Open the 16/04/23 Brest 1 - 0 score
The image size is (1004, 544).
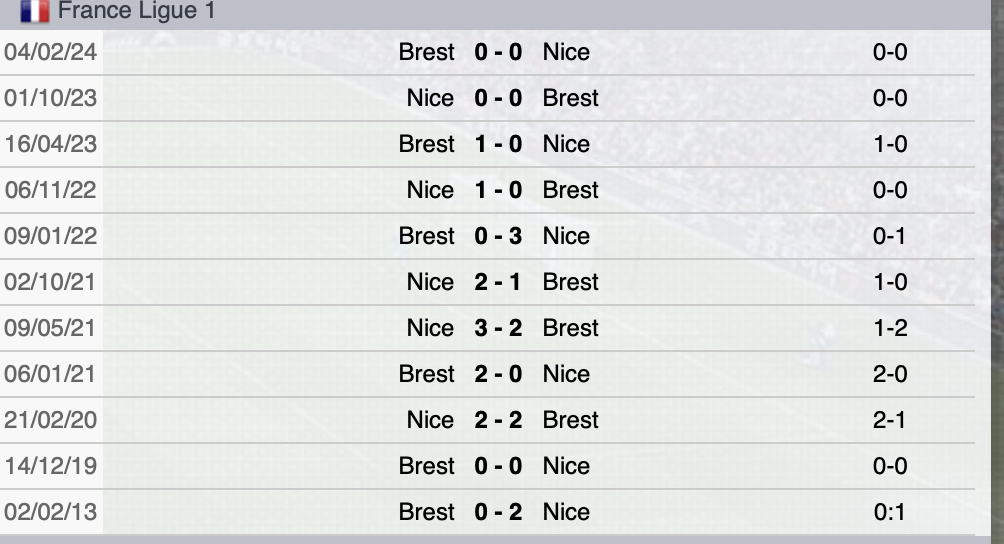(498, 144)
